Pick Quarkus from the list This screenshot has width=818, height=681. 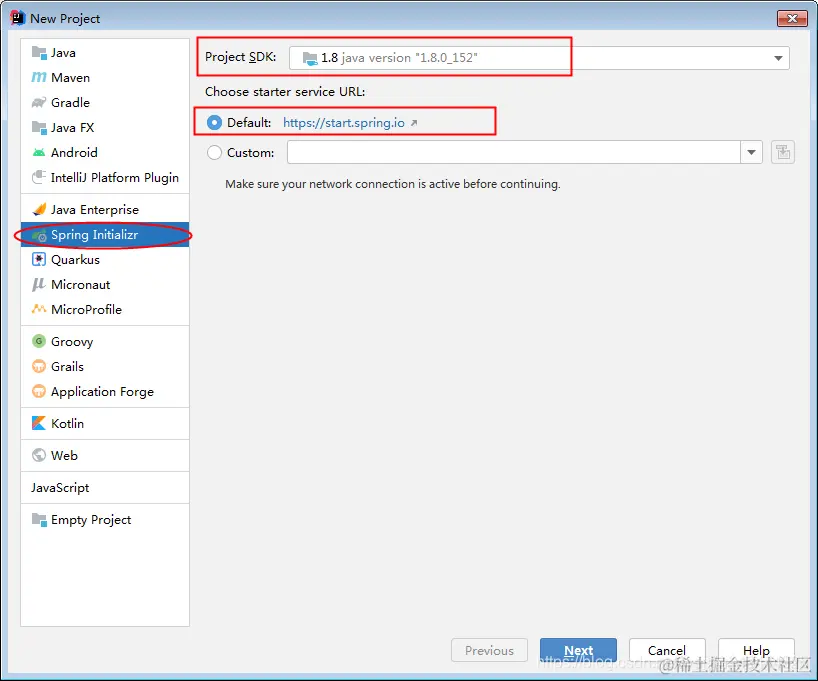point(105,260)
